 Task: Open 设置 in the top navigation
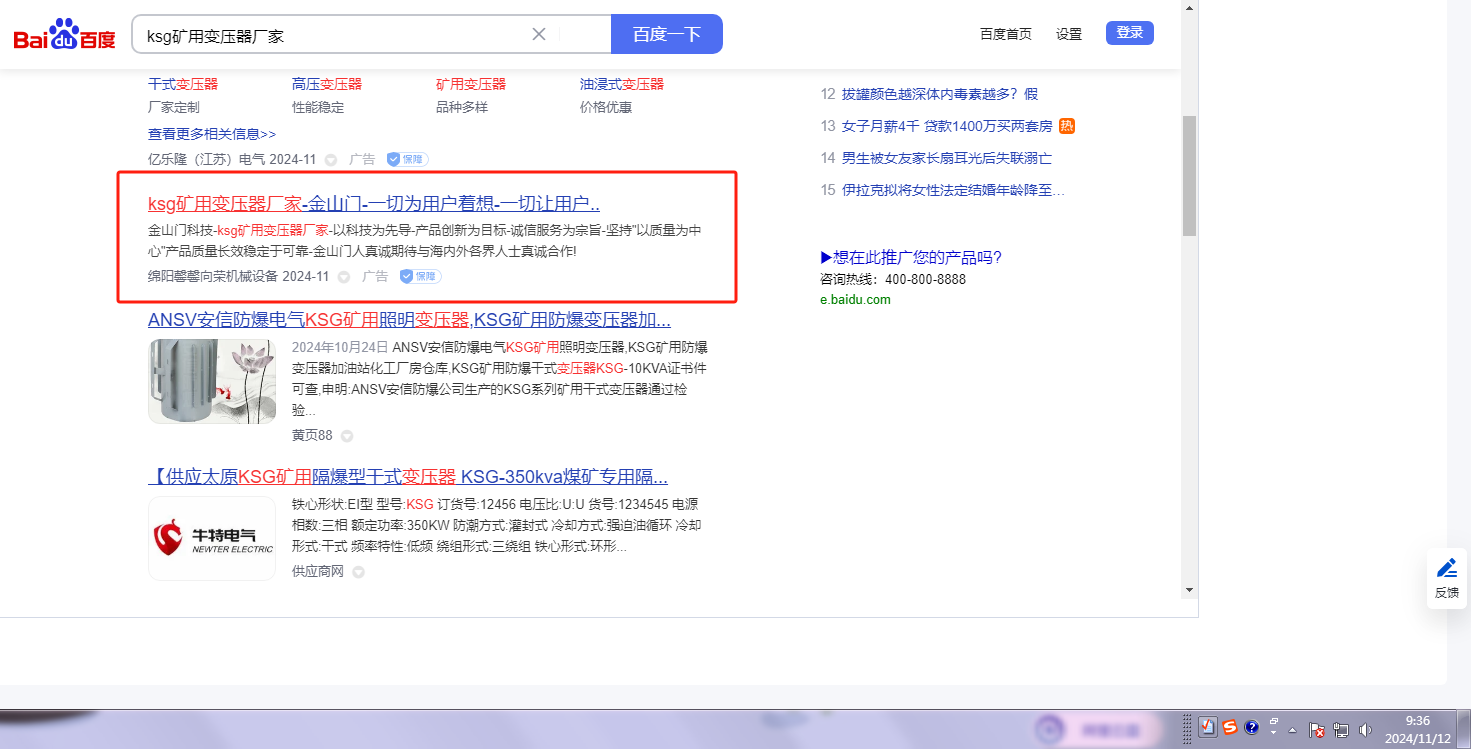[1068, 34]
